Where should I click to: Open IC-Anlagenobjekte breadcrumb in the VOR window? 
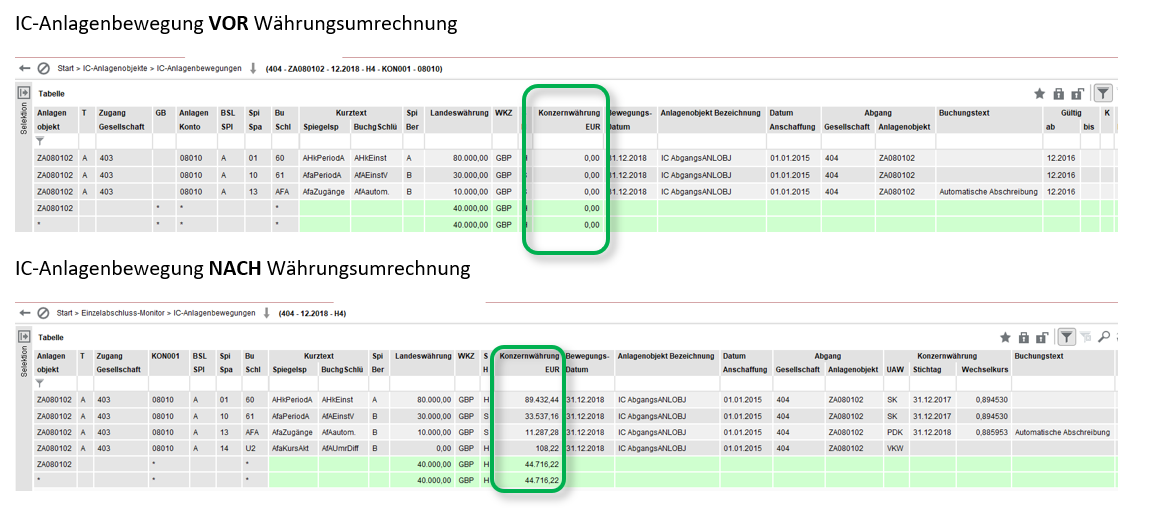(116, 69)
